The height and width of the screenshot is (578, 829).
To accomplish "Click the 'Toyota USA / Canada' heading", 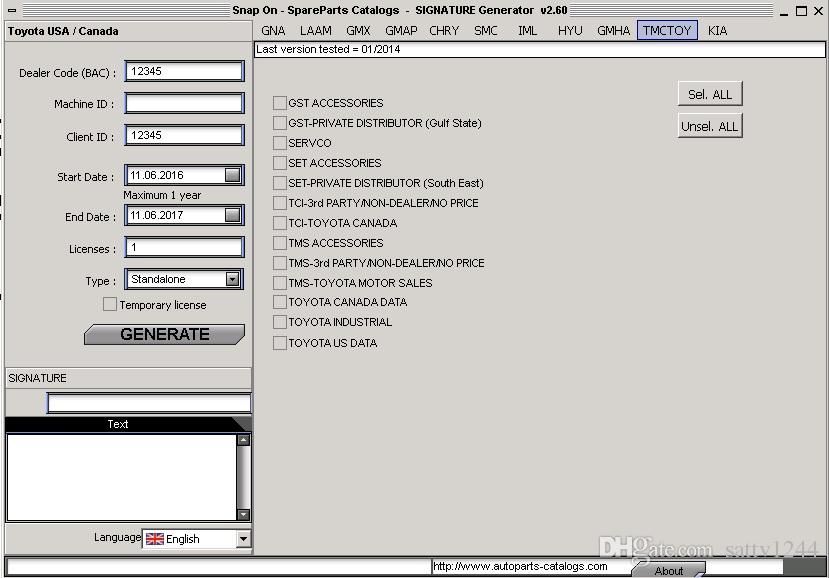I will tap(63, 31).
